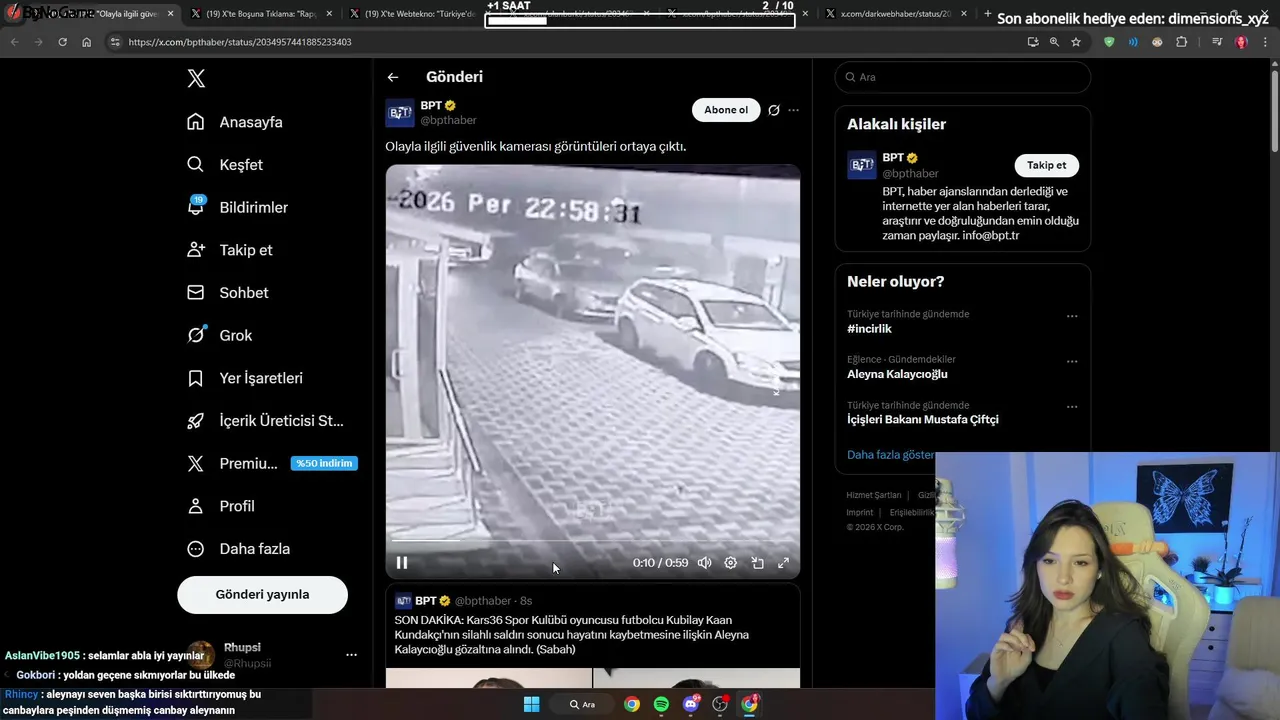Open video in picture-in-picture
This screenshot has width=1280, height=720.
[757, 563]
